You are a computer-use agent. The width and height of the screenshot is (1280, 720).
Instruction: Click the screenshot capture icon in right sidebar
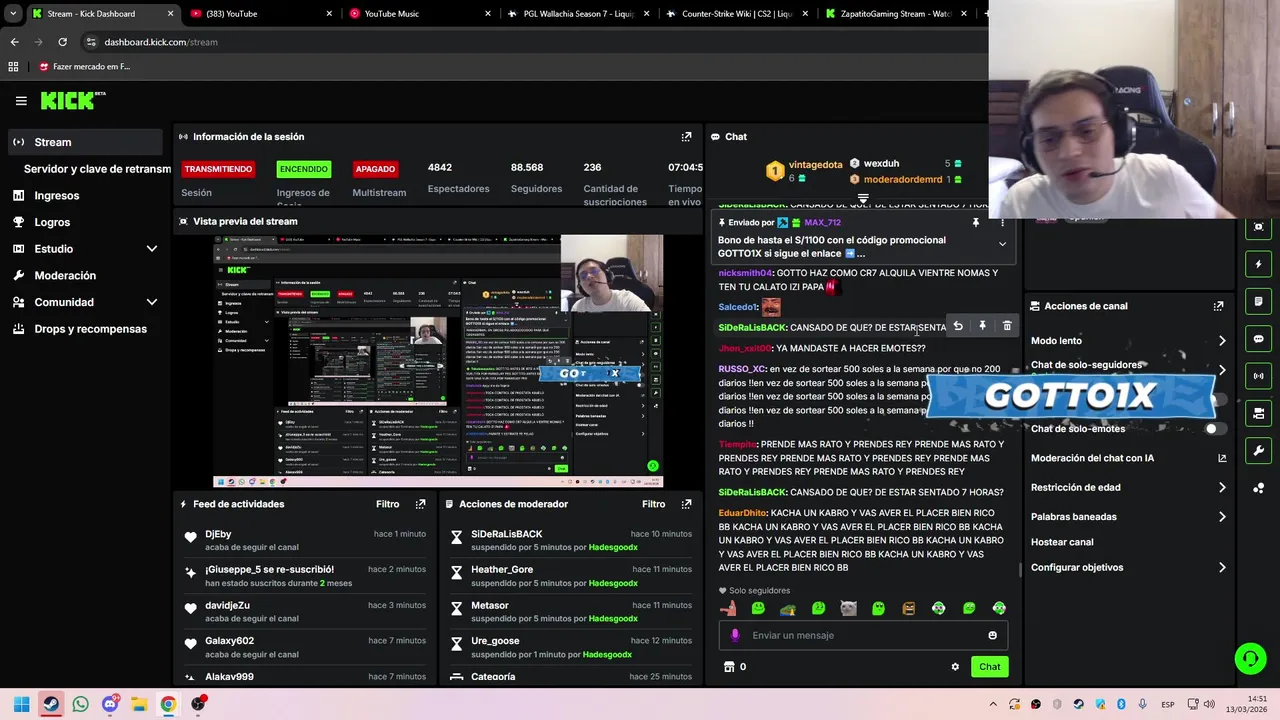click(1258, 227)
